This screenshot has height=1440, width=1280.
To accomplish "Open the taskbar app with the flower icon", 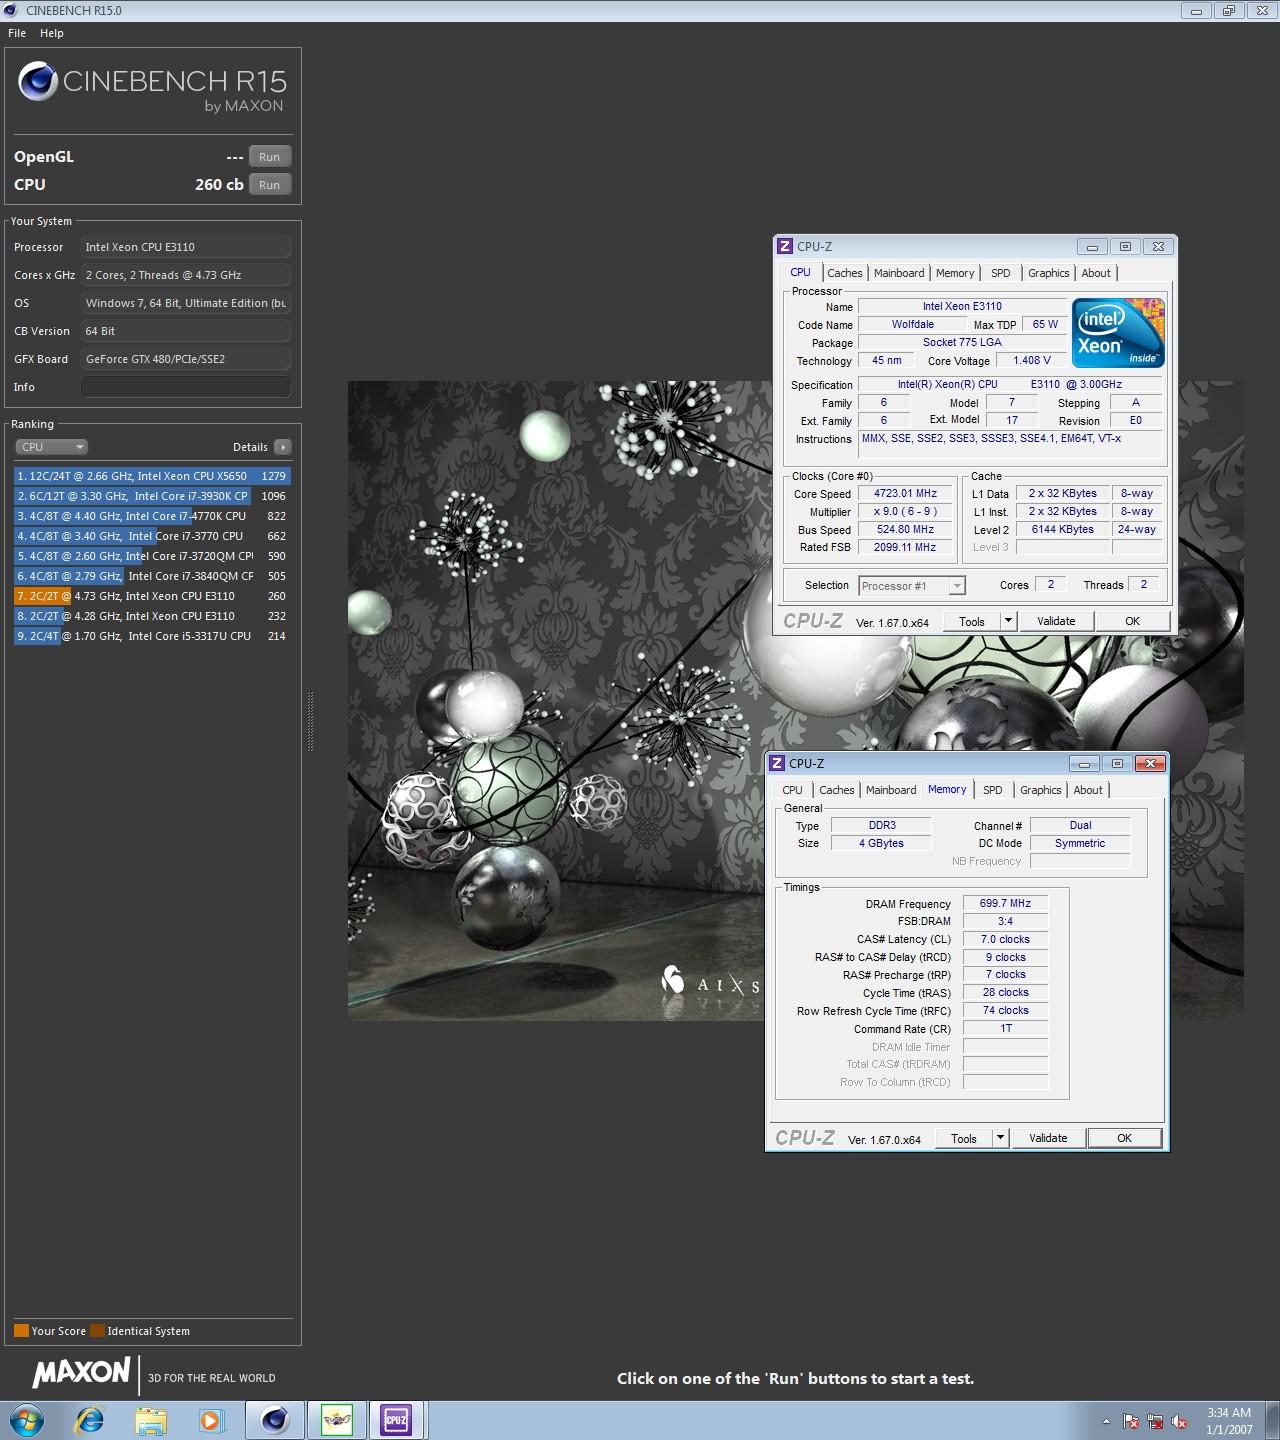I will pos(337,1420).
